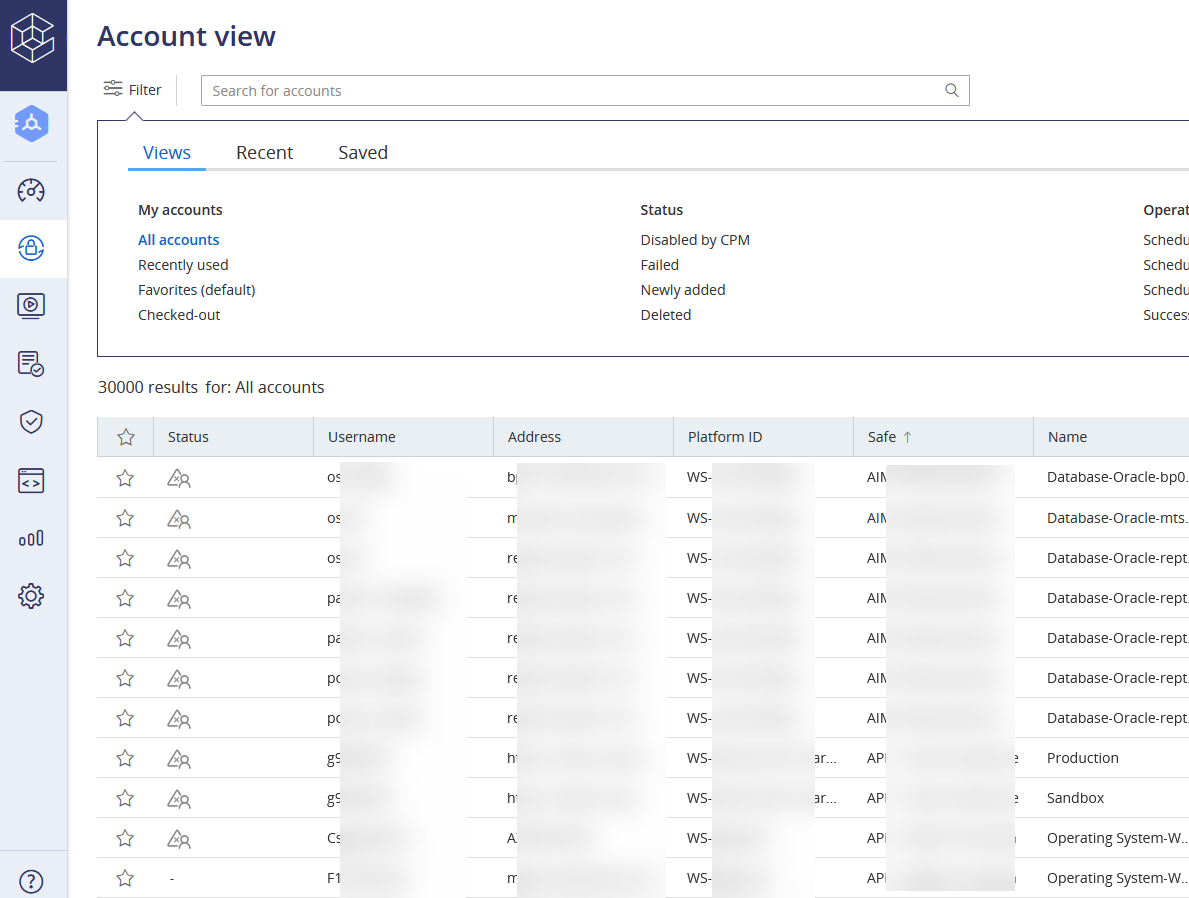
Task: Click the favorites star column header
Action: [126, 437]
